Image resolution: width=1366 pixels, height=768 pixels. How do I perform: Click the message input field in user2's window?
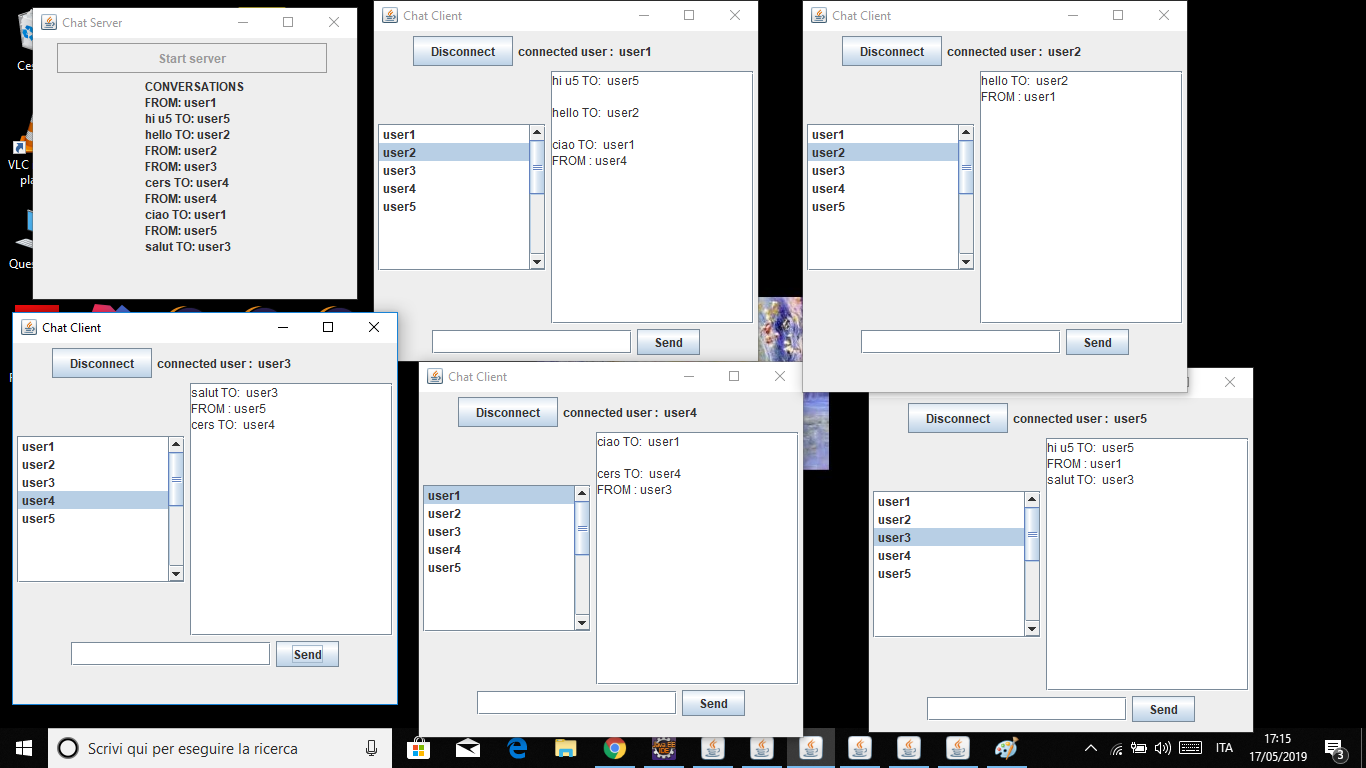pyautogui.click(x=960, y=341)
